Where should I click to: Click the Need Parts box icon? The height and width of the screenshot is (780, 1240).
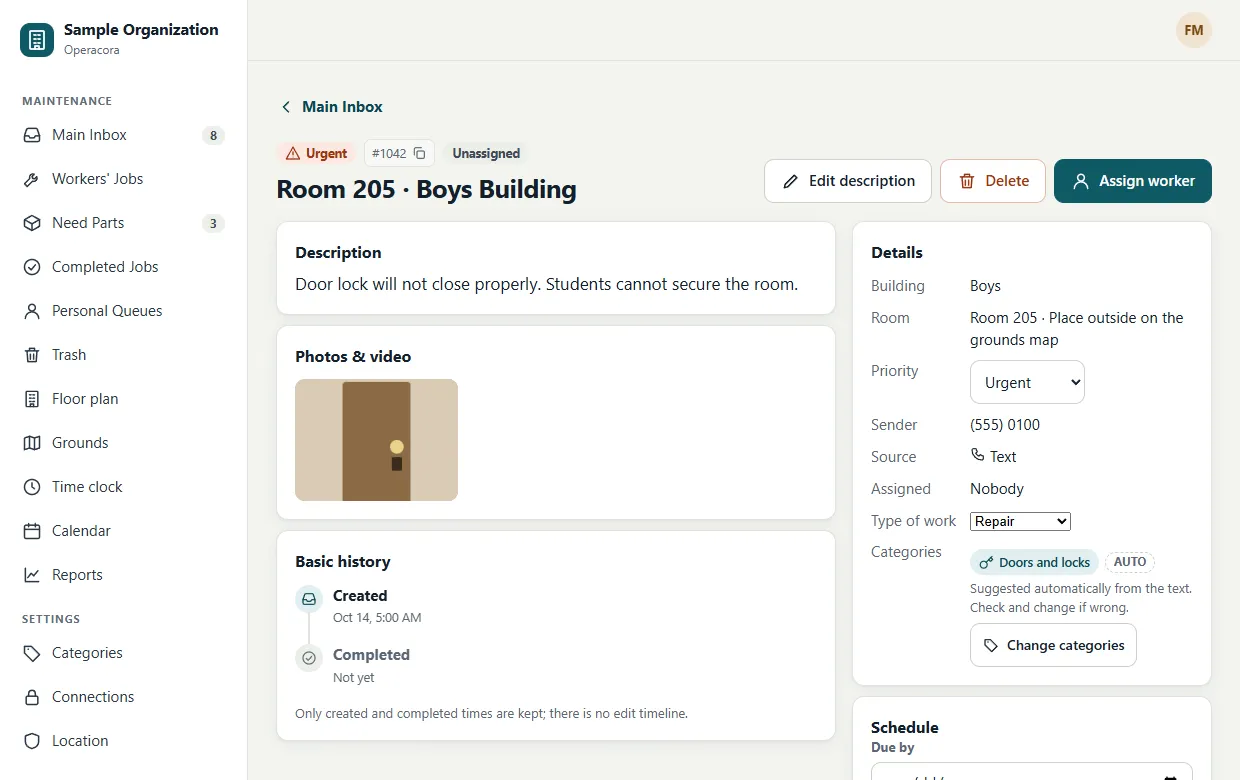pyautogui.click(x=32, y=223)
